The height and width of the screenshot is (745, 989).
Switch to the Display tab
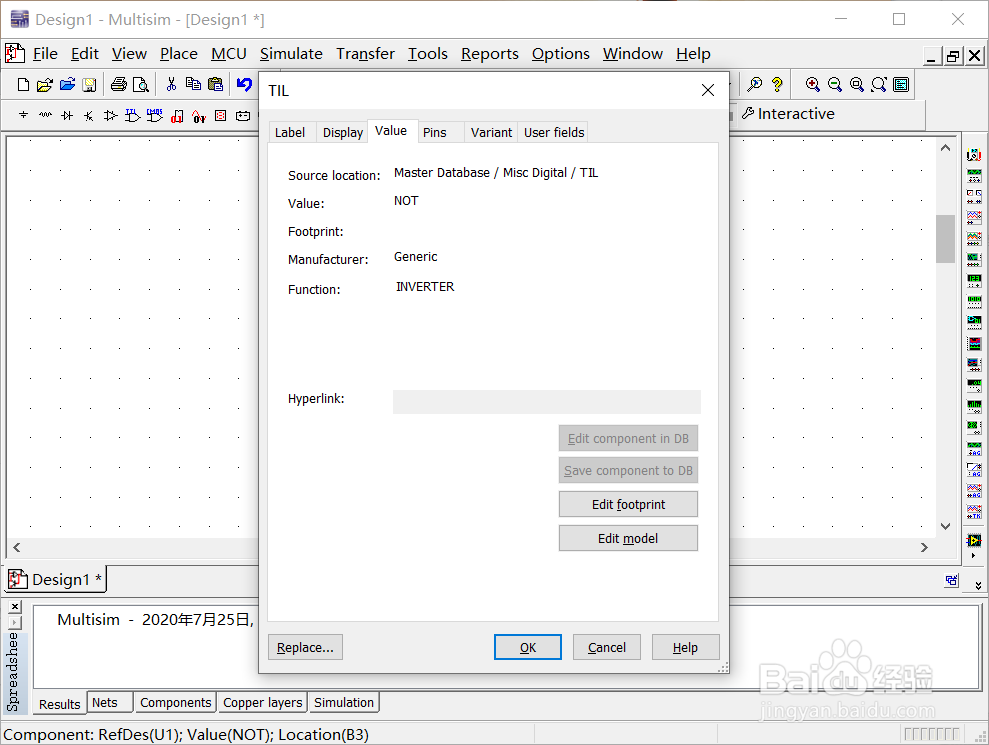click(342, 132)
